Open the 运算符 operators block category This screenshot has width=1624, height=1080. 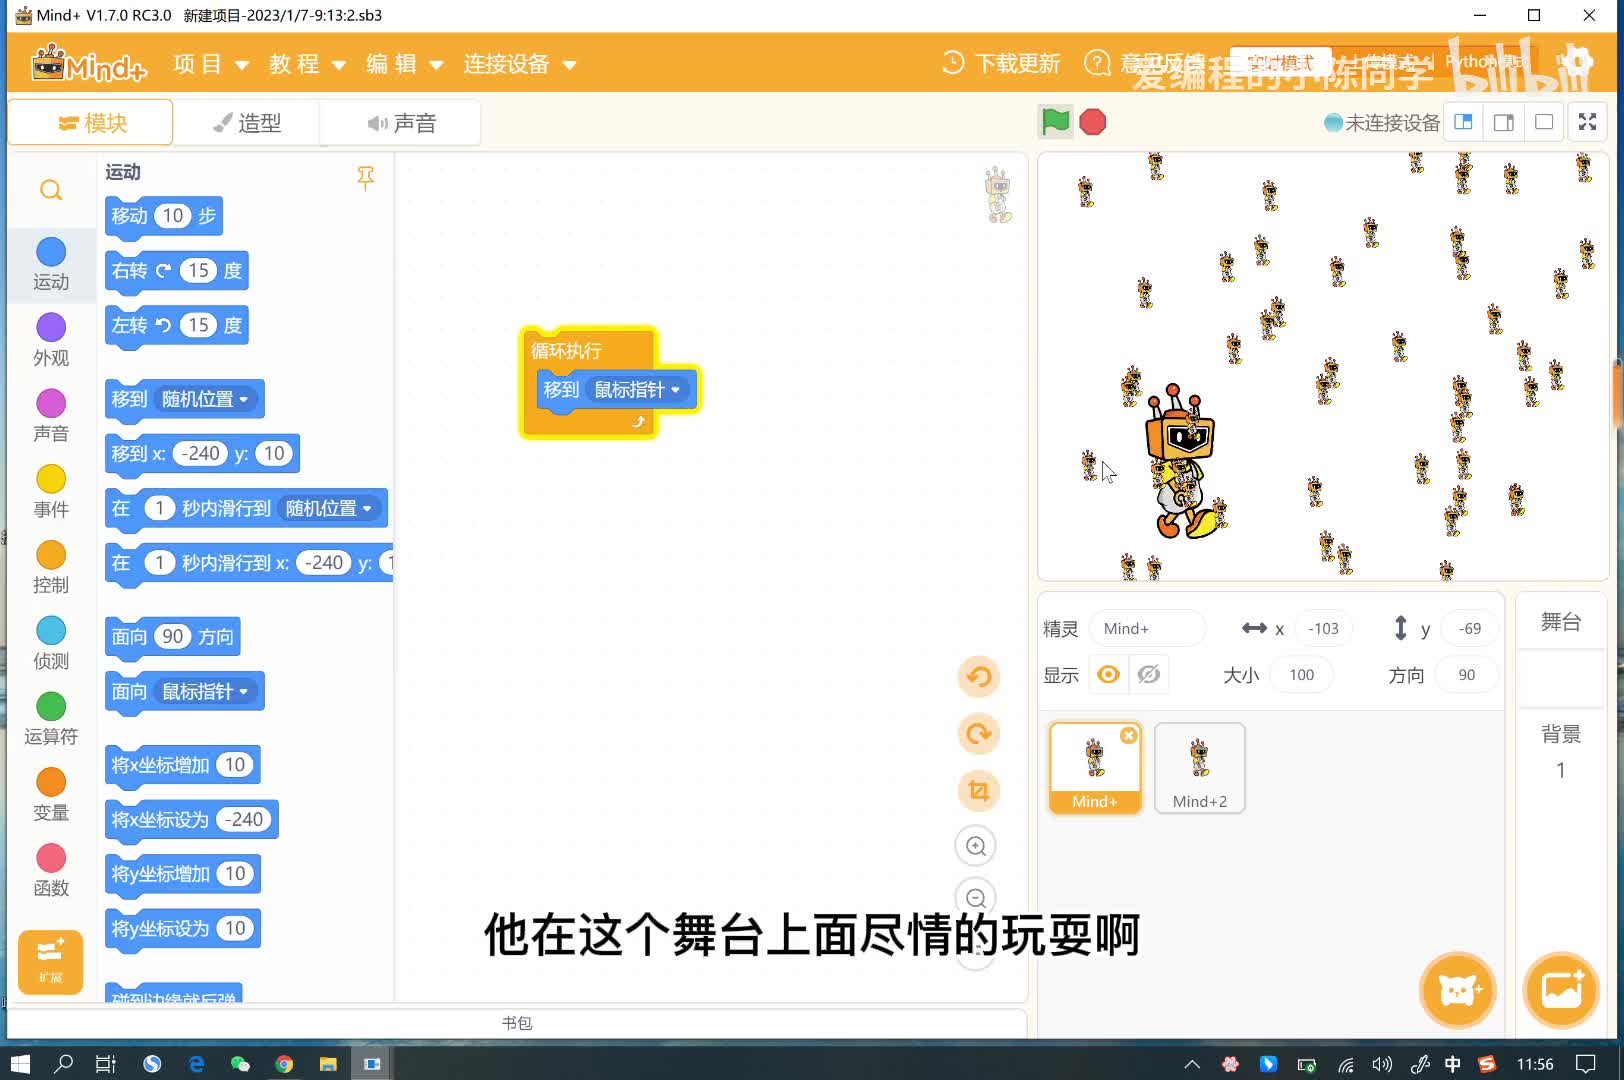pyautogui.click(x=51, y=720)
